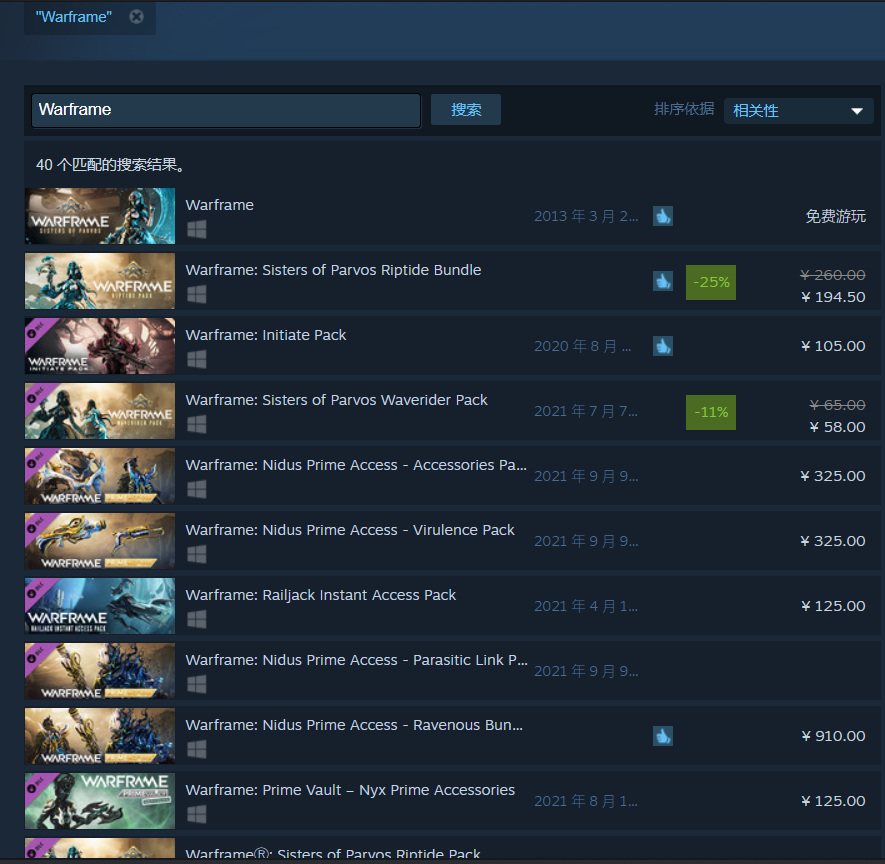This screenshot has height=864, width=885.
Task: Click ¥ 325.00 price on Virulence Pack row
Action: [833, 541]
